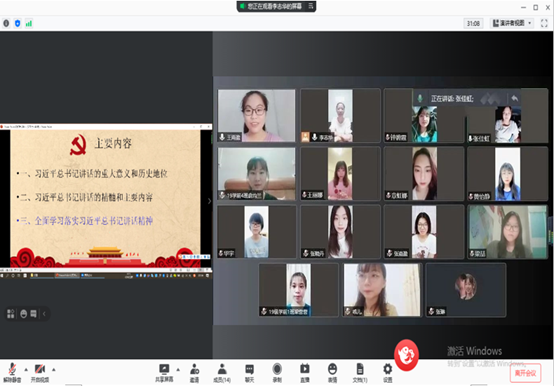Click reply arrow in speaking notification

pos(514,98)
